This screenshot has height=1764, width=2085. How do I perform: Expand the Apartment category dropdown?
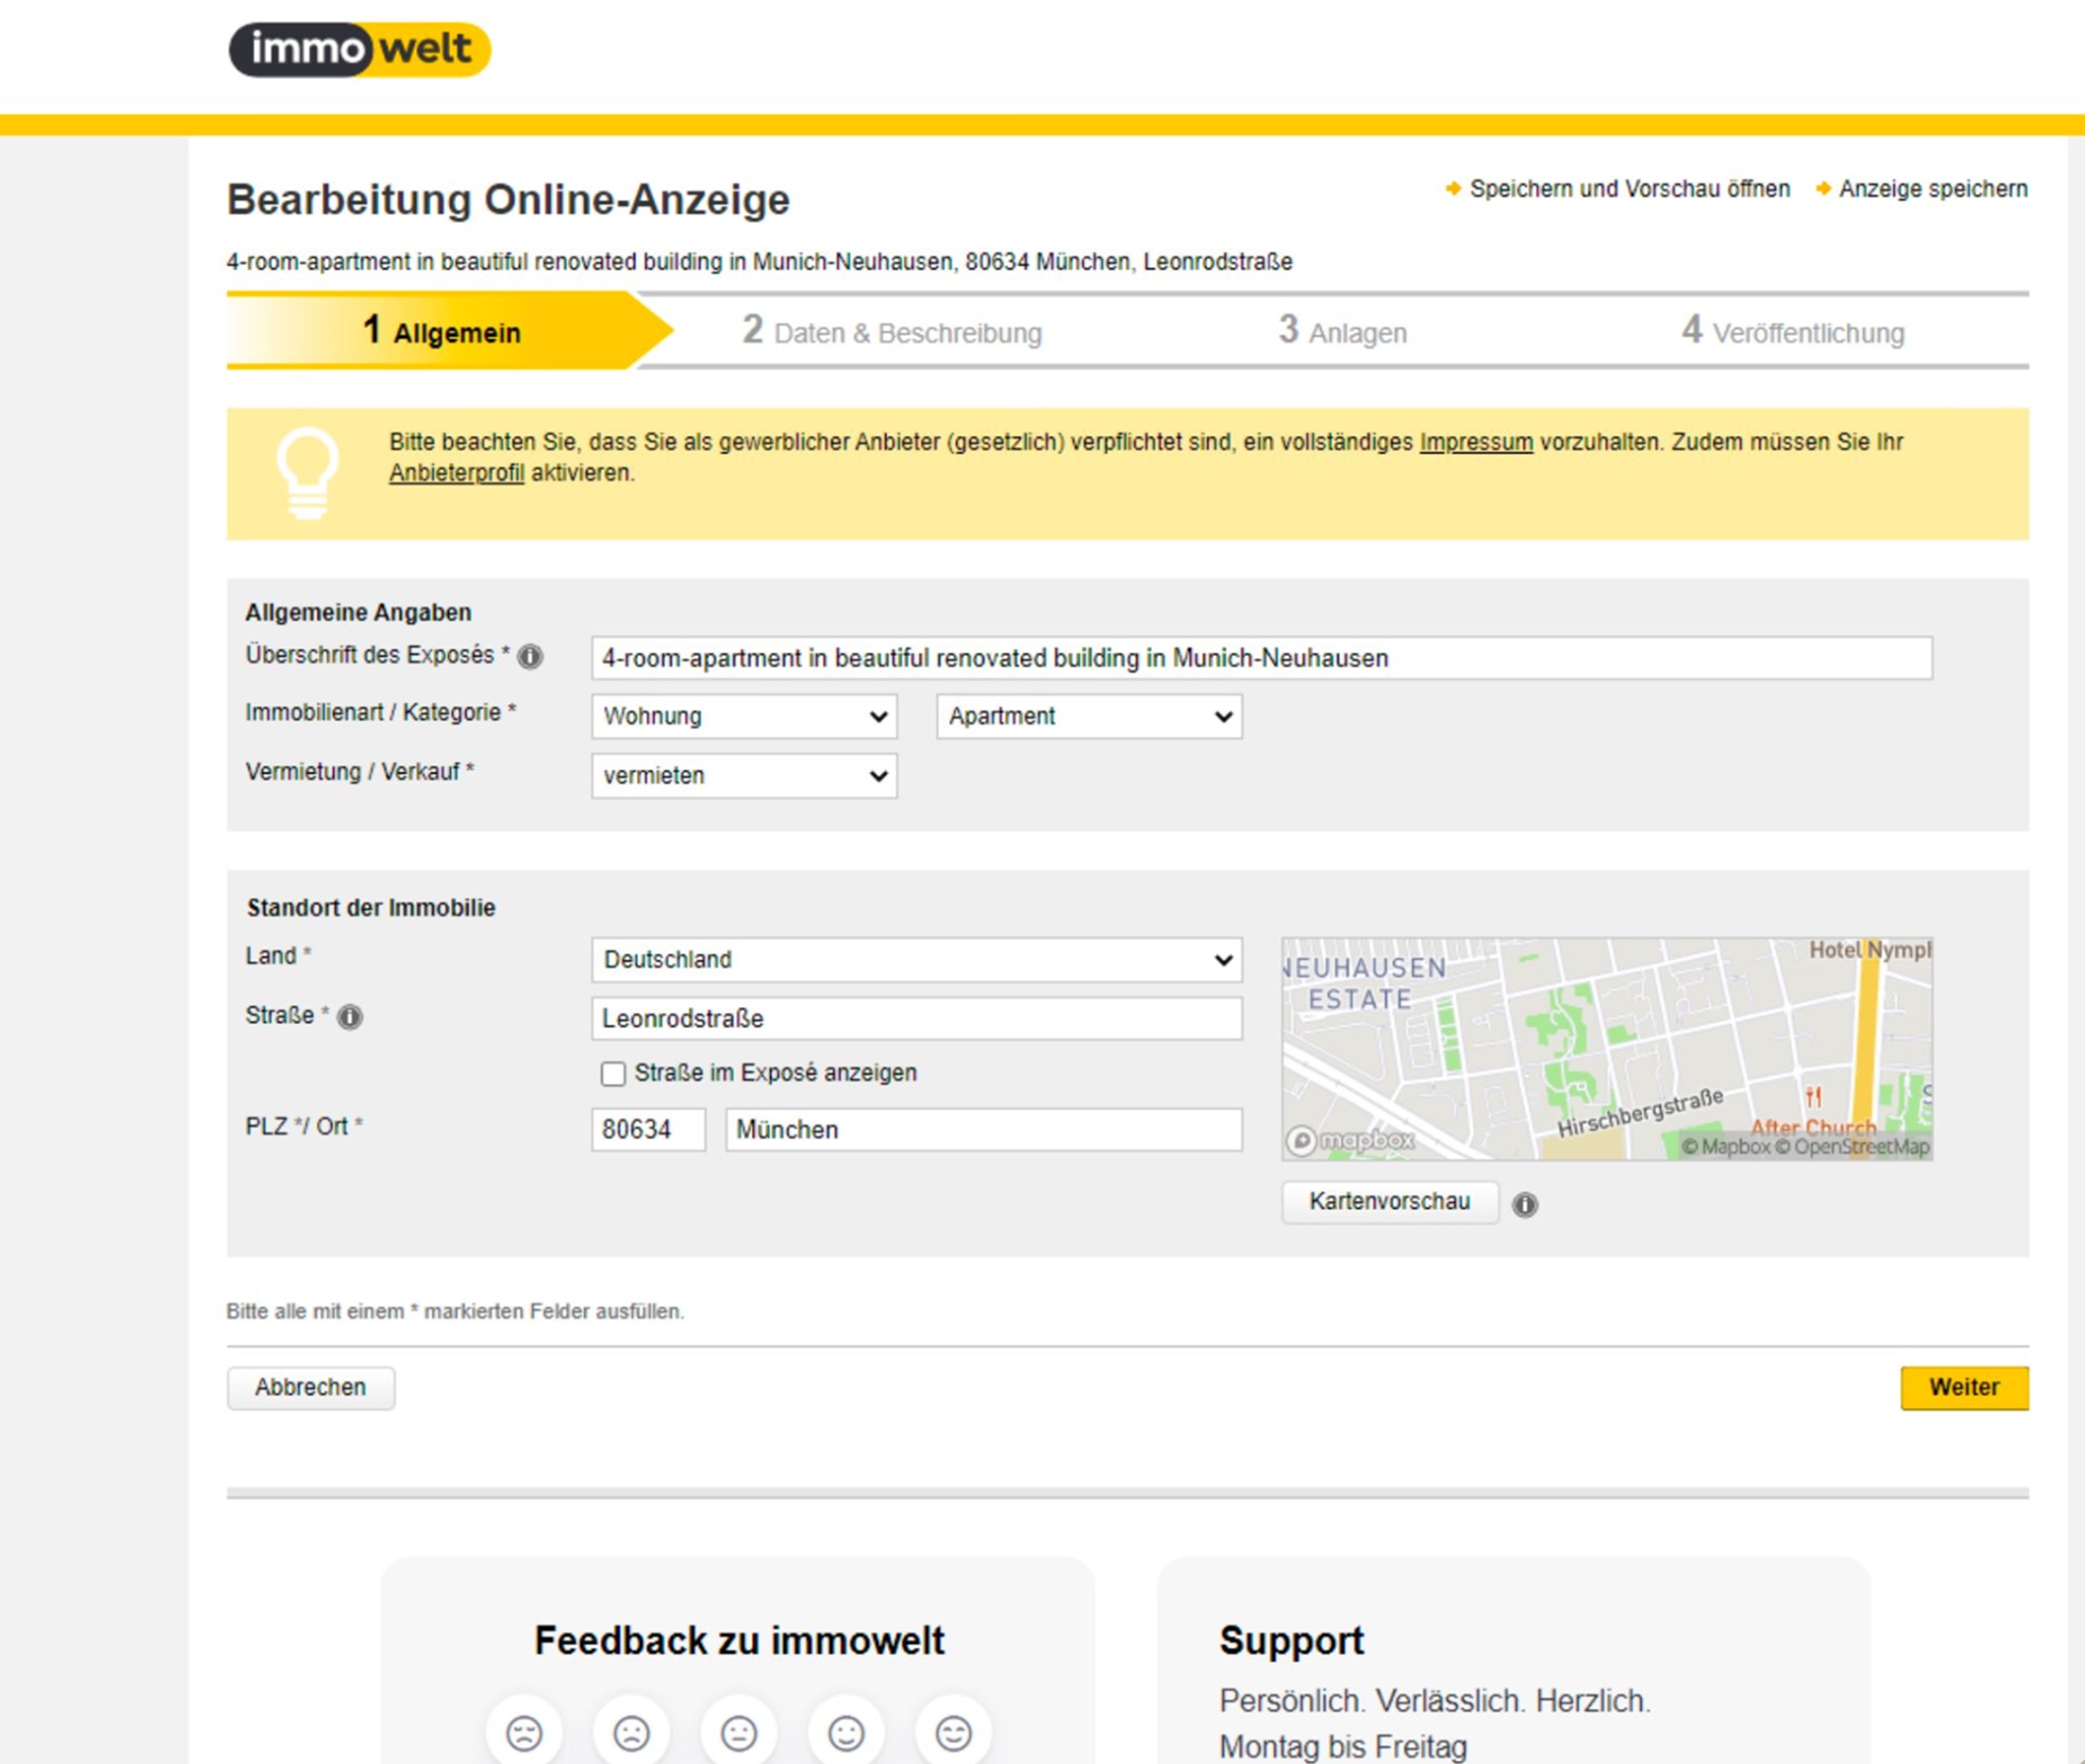pos(1089,716)
